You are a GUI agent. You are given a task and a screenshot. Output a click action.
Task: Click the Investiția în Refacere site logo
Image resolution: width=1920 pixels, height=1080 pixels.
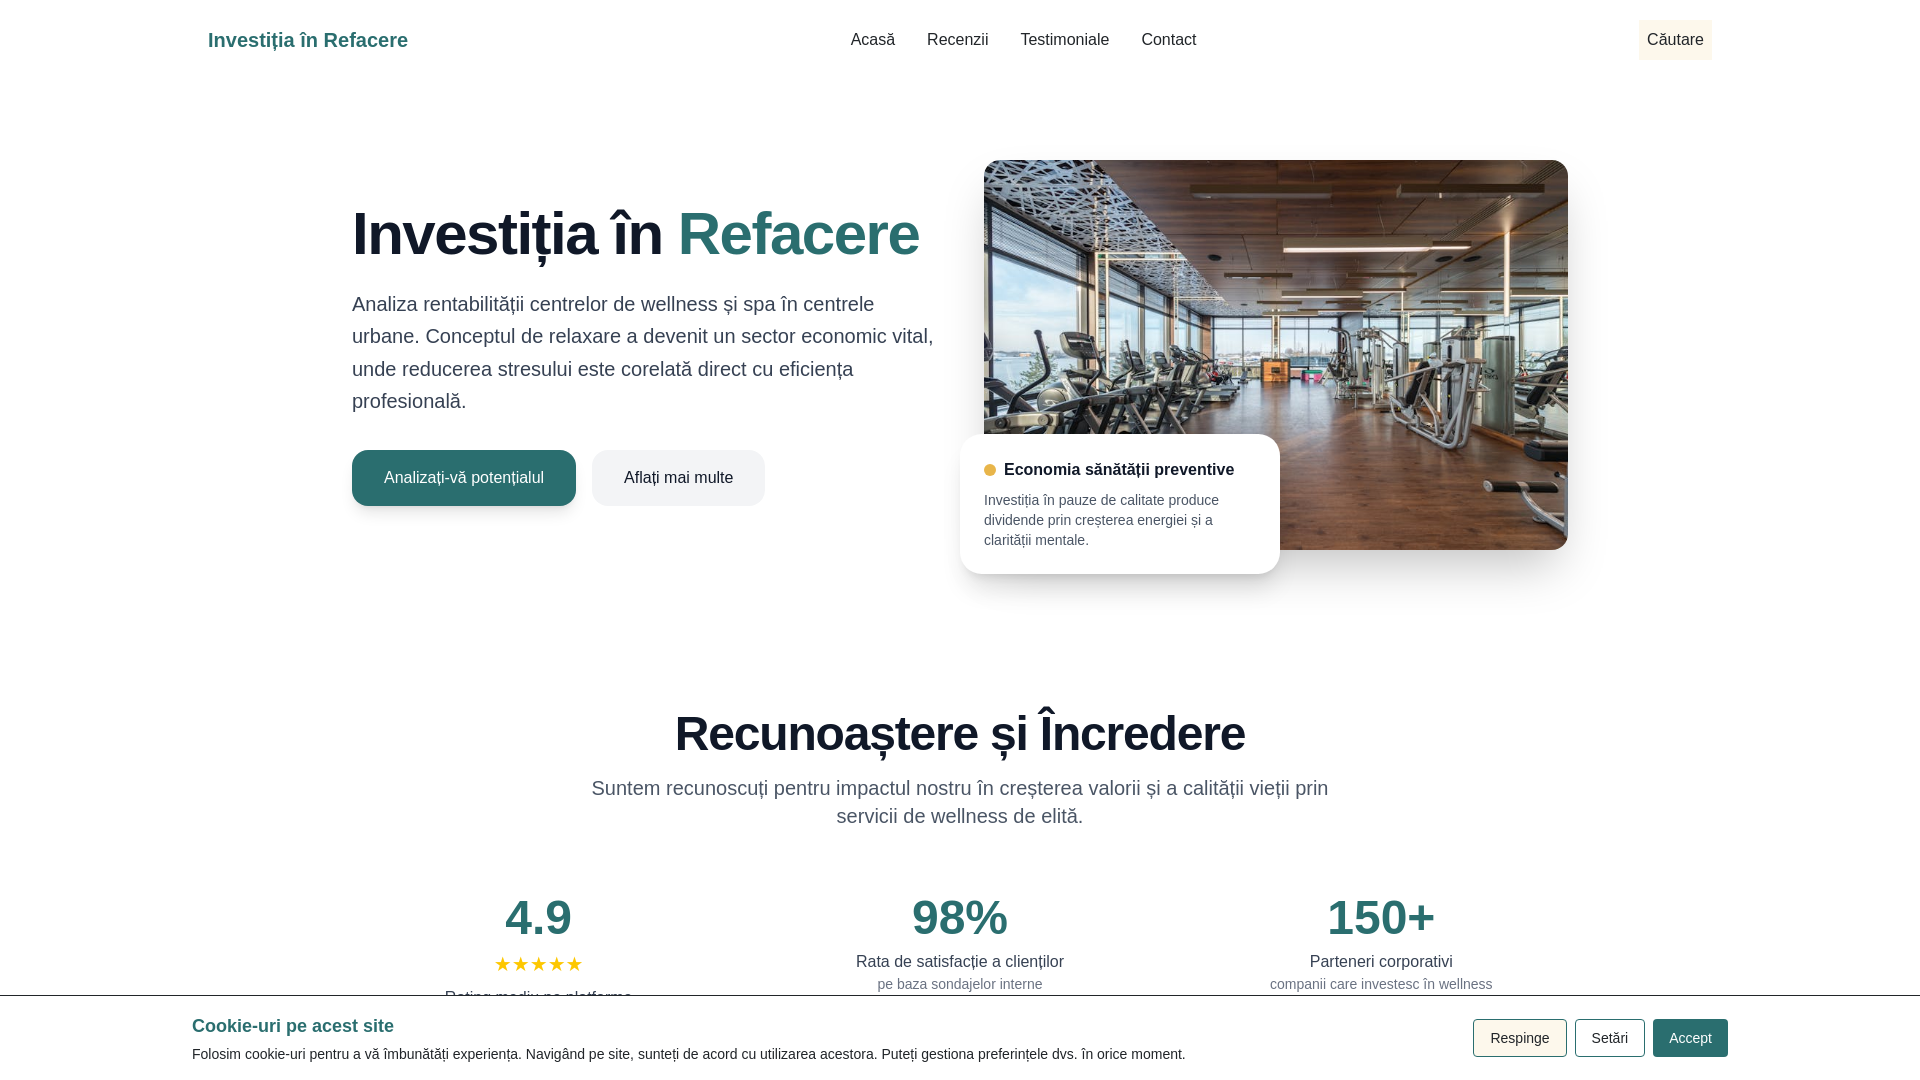point(307,40)
